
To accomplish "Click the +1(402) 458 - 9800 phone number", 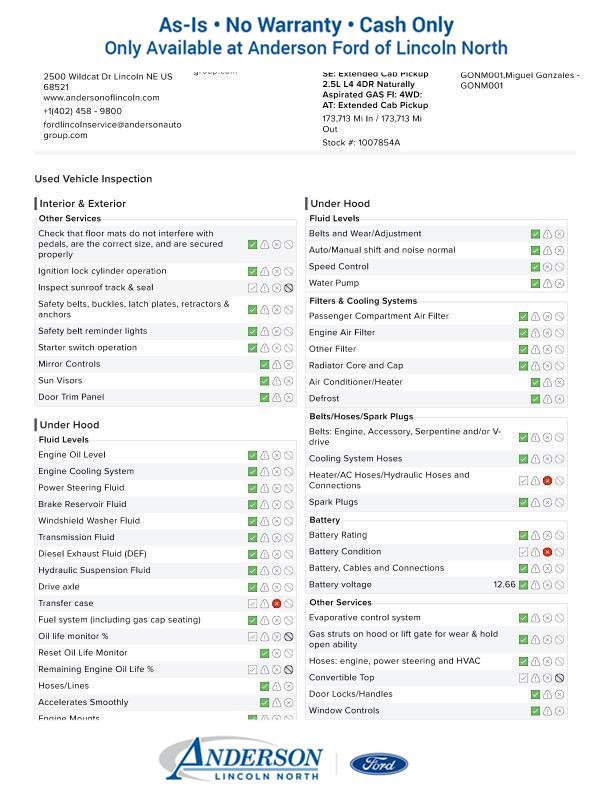I will coord(82,111).
